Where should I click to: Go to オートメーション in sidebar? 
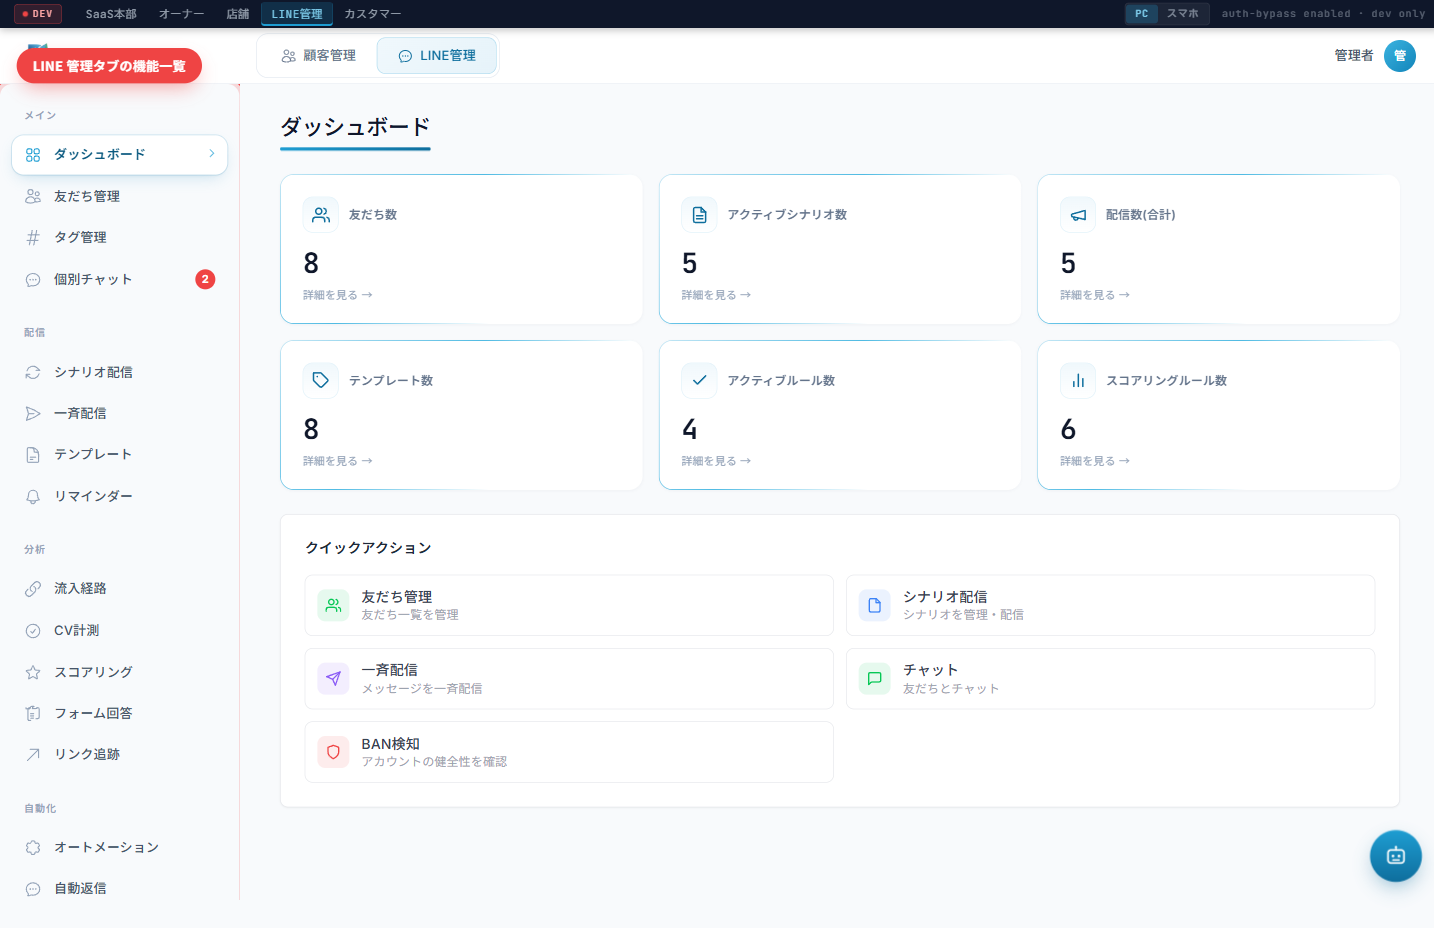click(x=119, y=847)
